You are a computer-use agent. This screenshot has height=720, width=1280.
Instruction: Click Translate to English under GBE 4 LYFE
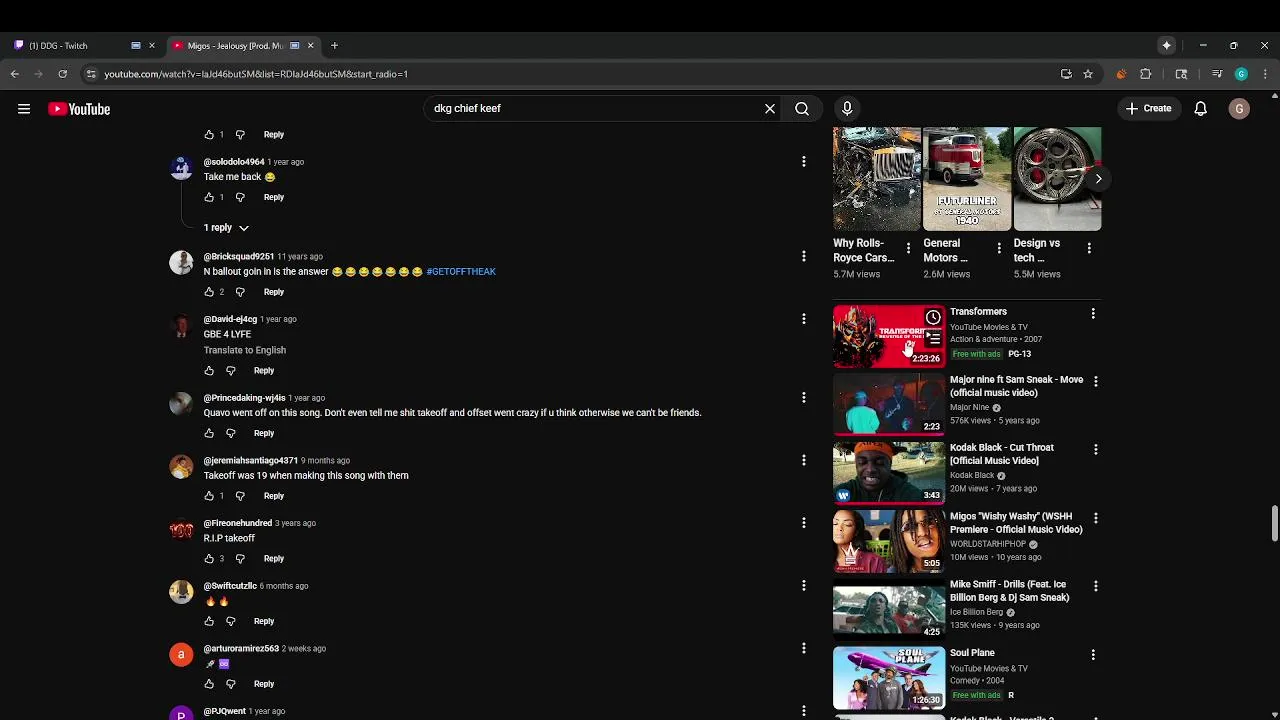pos(245,350)
